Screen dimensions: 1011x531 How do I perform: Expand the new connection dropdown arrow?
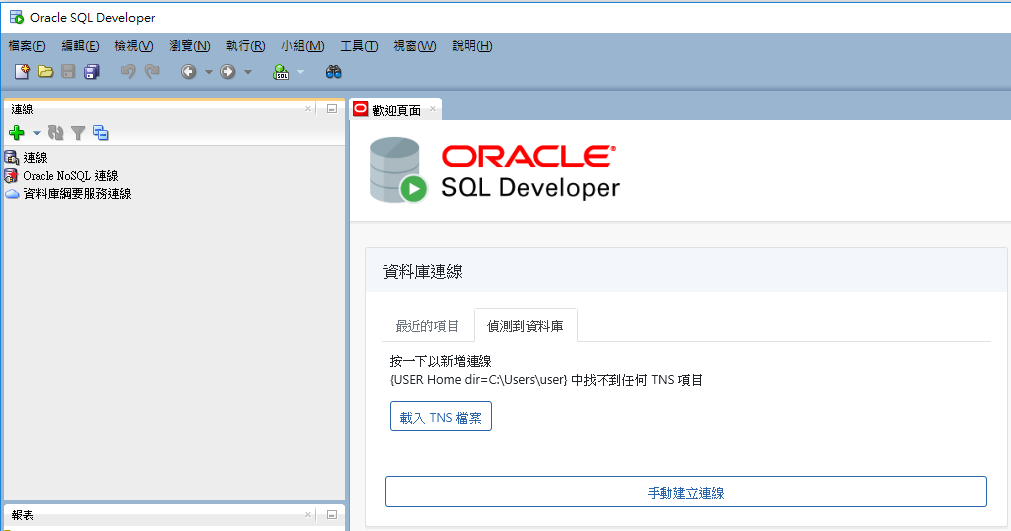point(37,133)
